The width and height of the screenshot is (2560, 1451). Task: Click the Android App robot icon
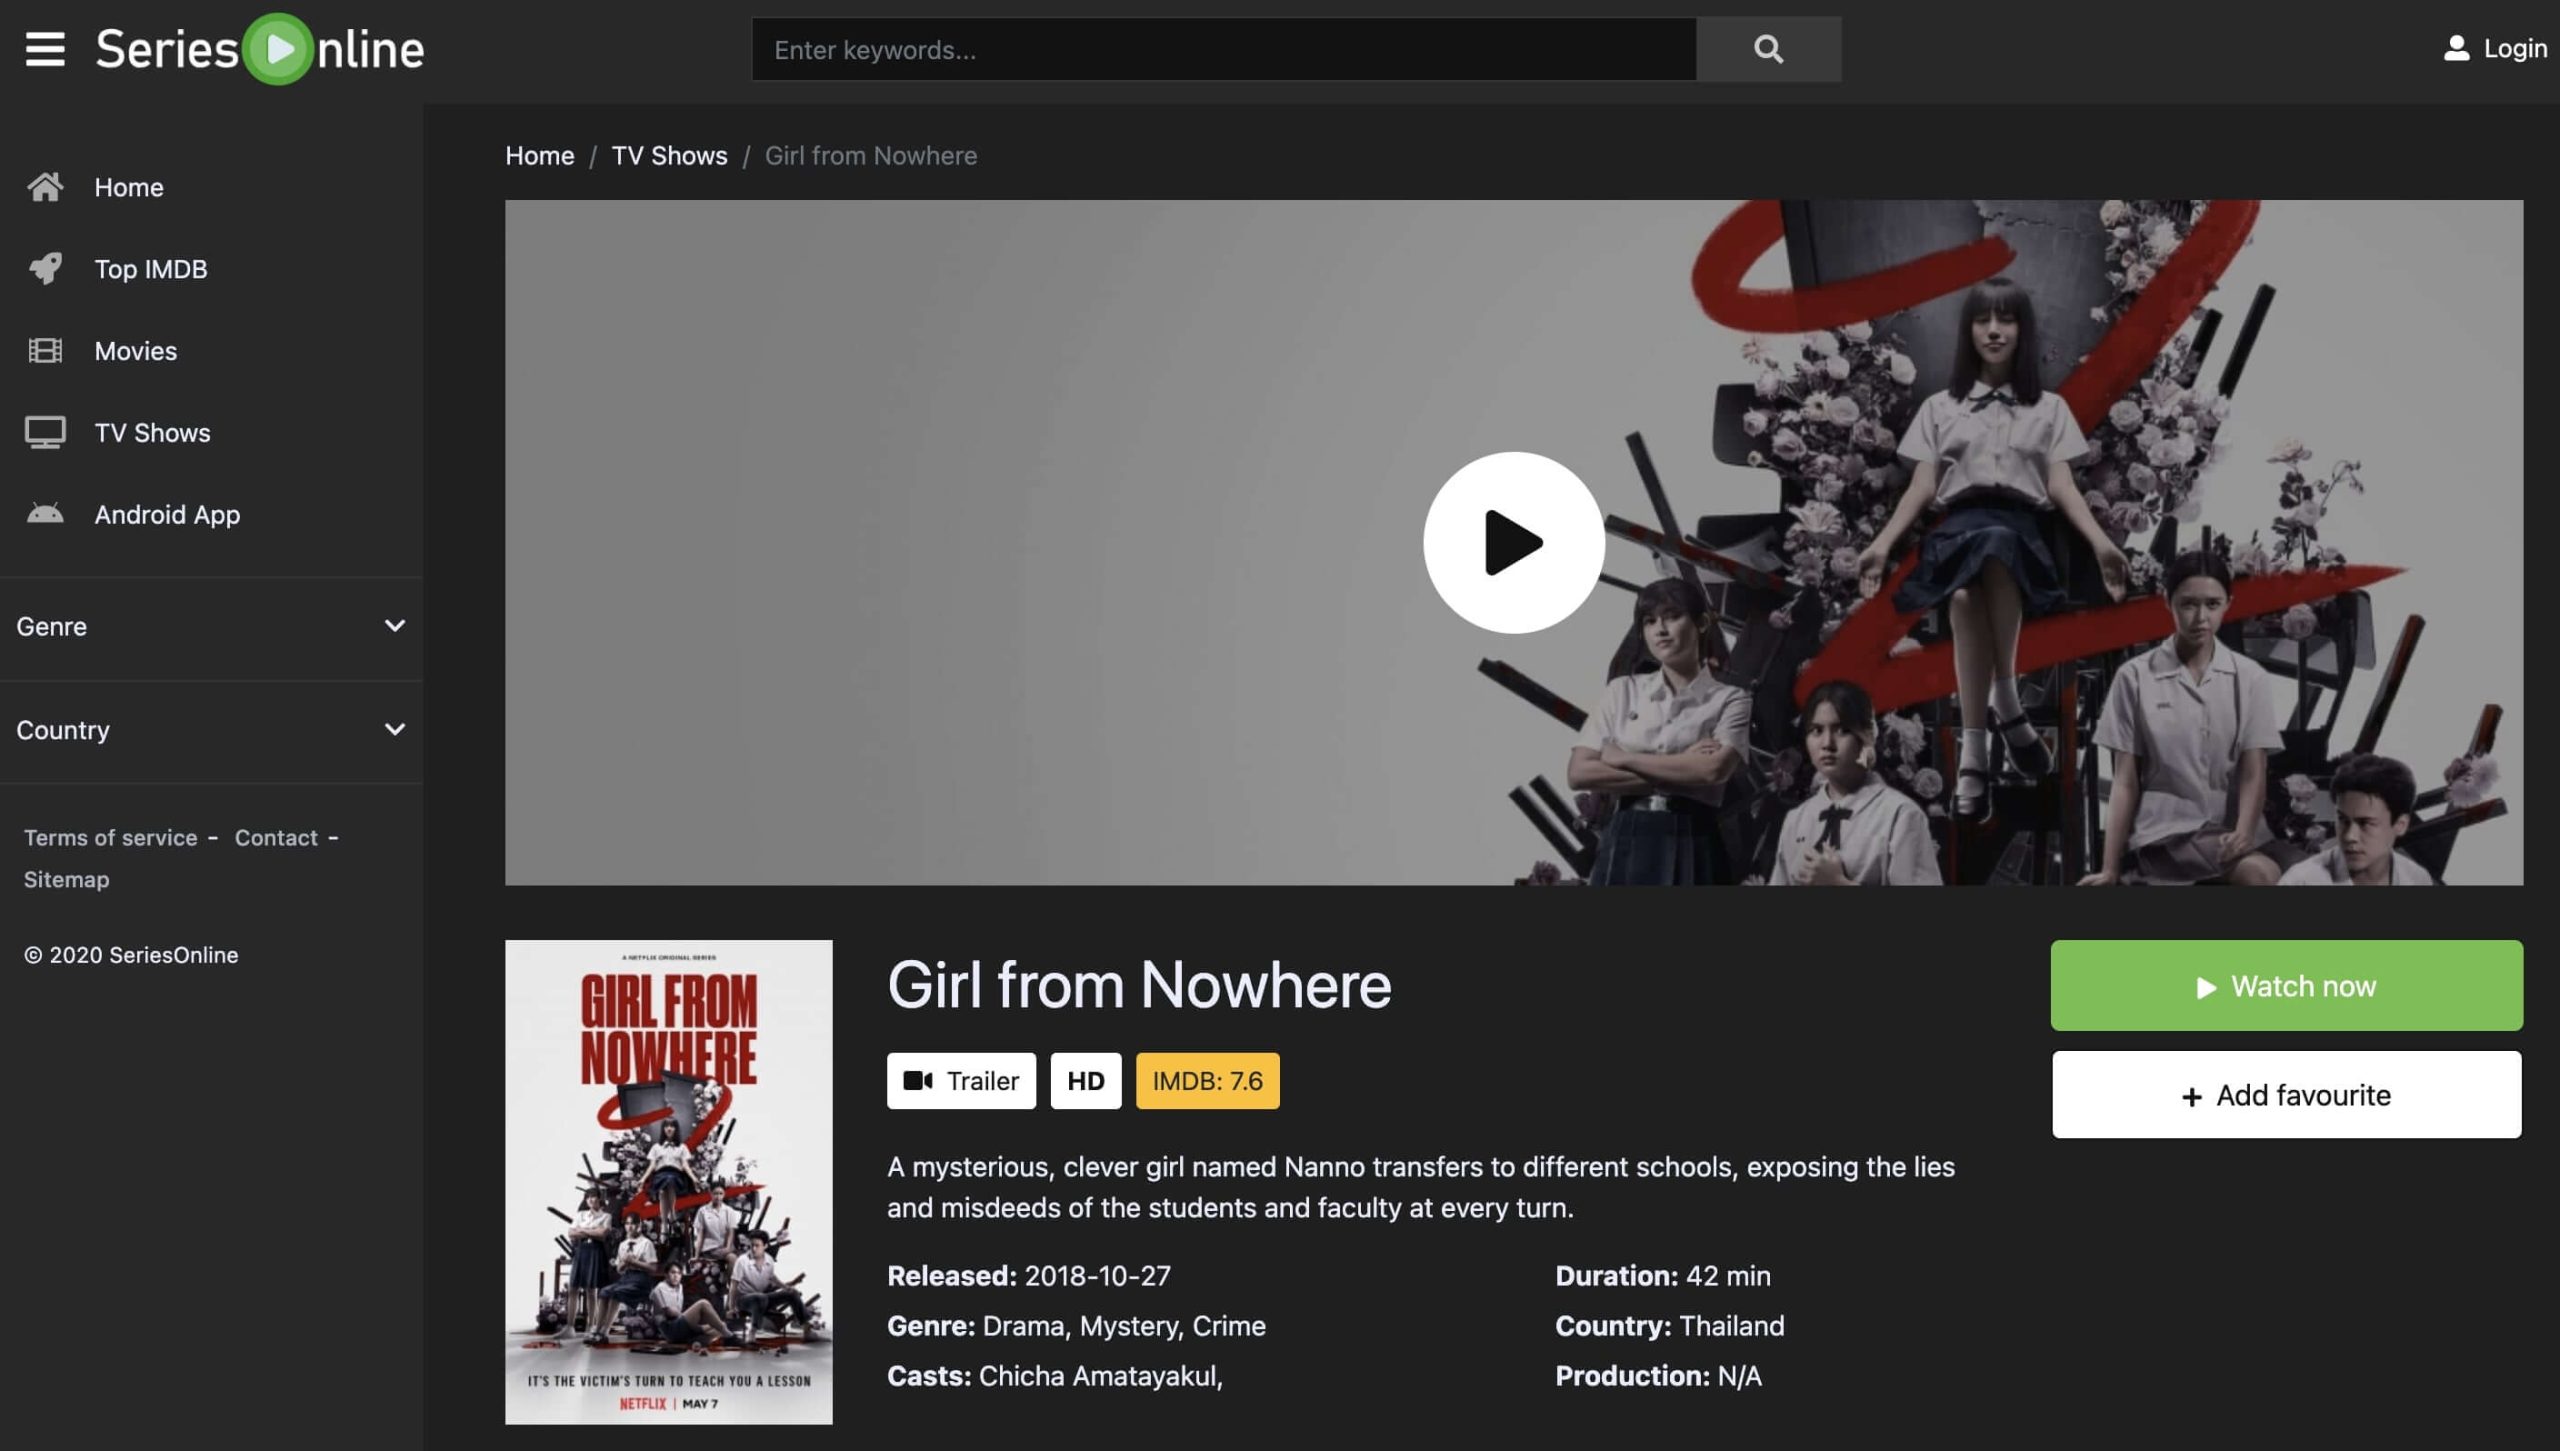45,514
